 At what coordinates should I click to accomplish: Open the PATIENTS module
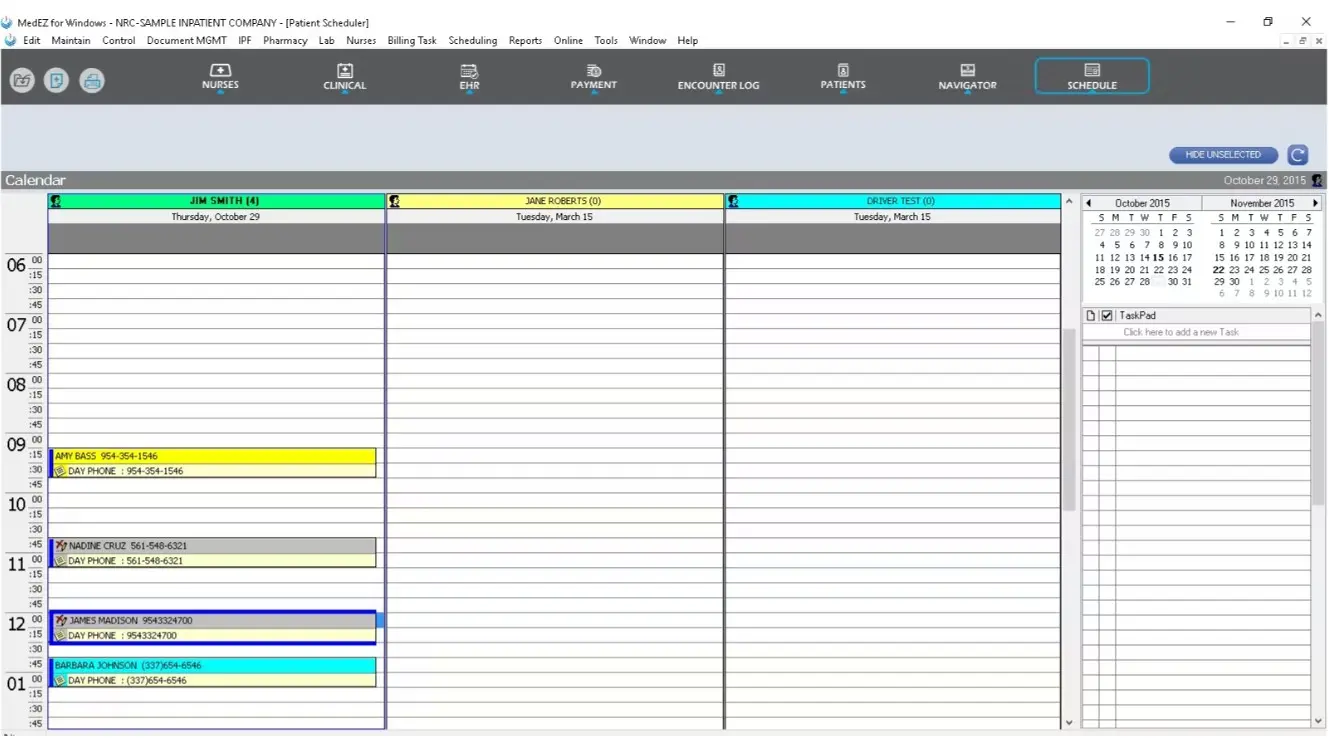pos(842,75)
